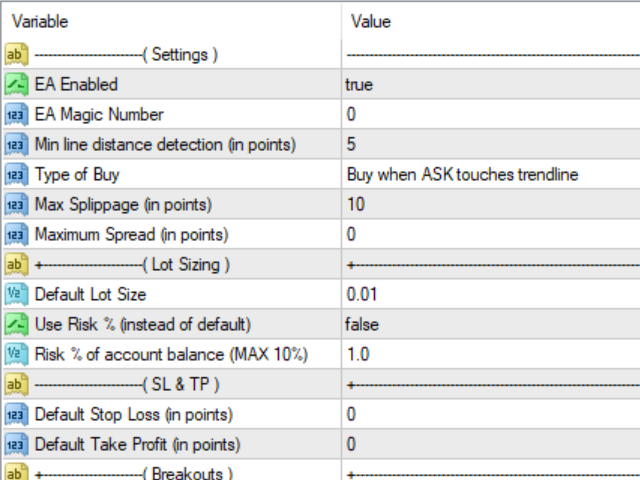Click the icon beside Max Splippage
This screenshot has width=640, height=480.
[x=16, y=205]
